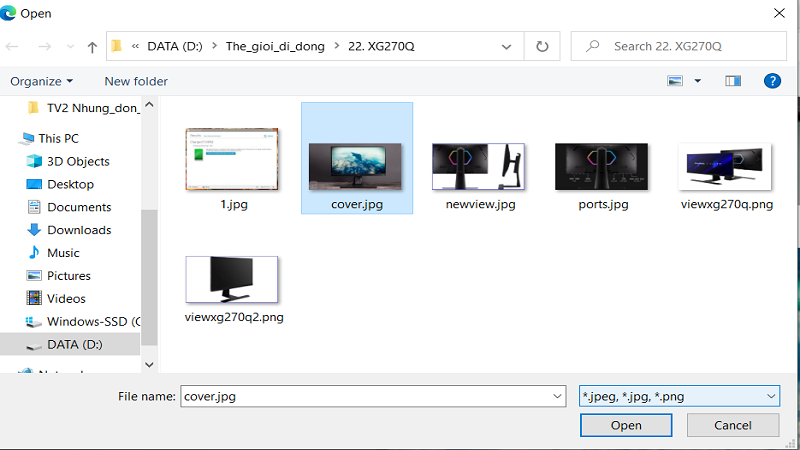
Task: Open Music in sidebar
Action: point(53,253)
